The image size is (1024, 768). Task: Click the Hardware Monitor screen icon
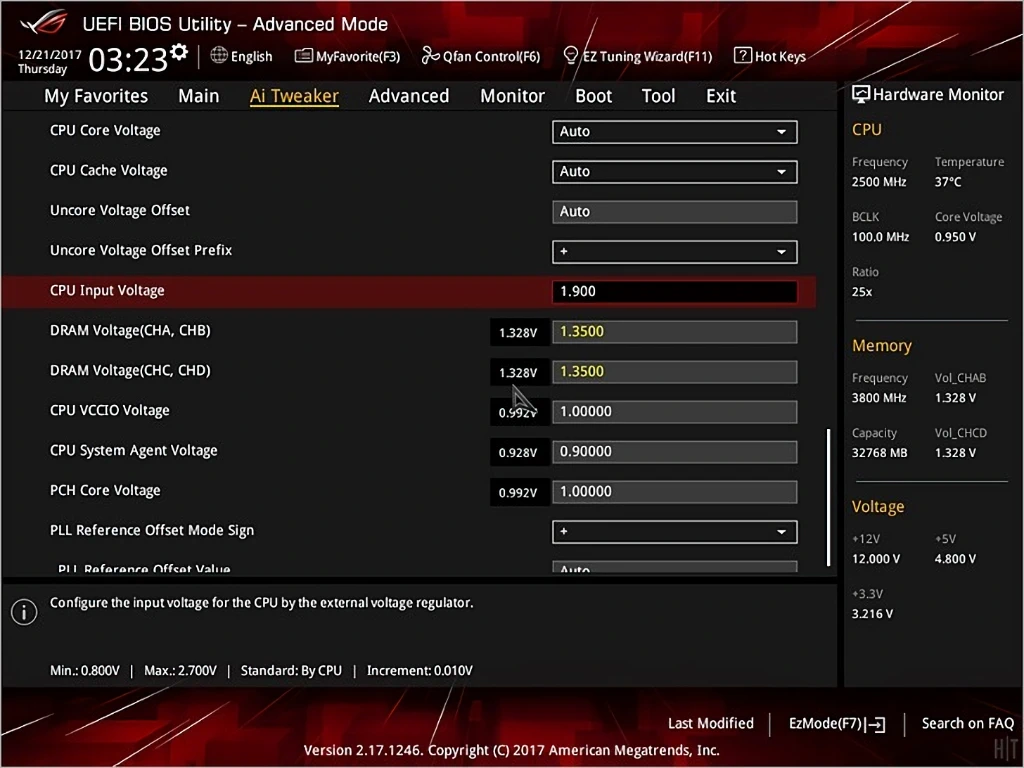[861, 95]
